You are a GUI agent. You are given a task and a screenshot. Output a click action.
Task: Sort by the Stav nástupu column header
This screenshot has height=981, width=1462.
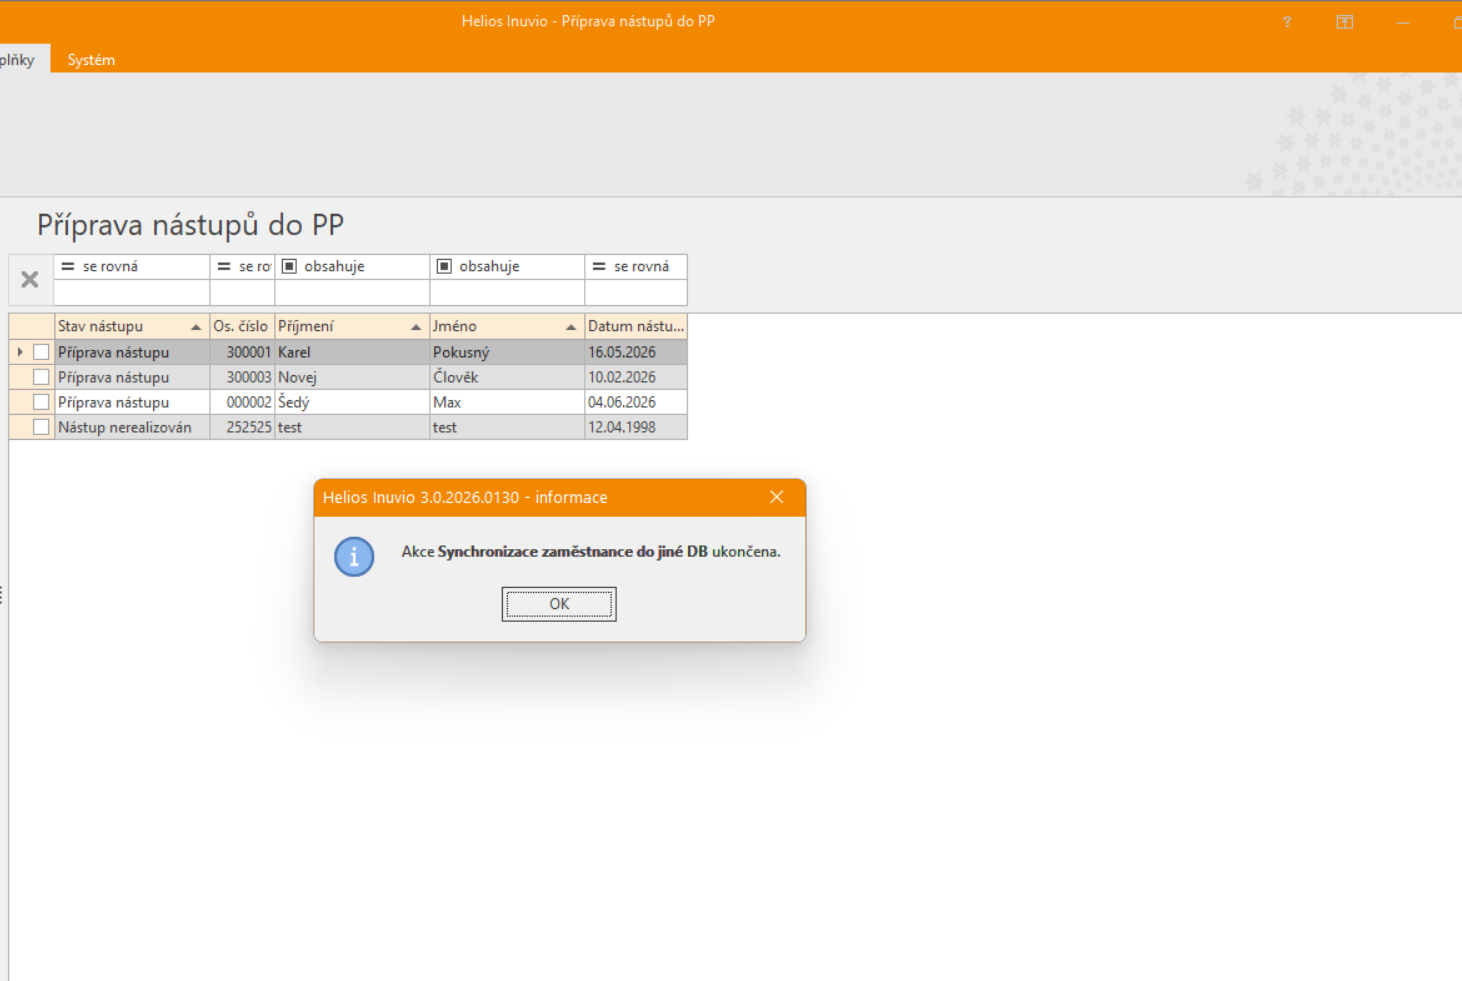pos(132,326)
